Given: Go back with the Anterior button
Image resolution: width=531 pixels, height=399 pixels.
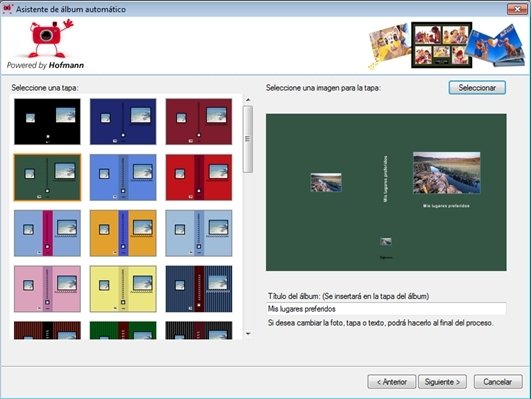Looking at the screenshot, I should (x=391, y=382).
